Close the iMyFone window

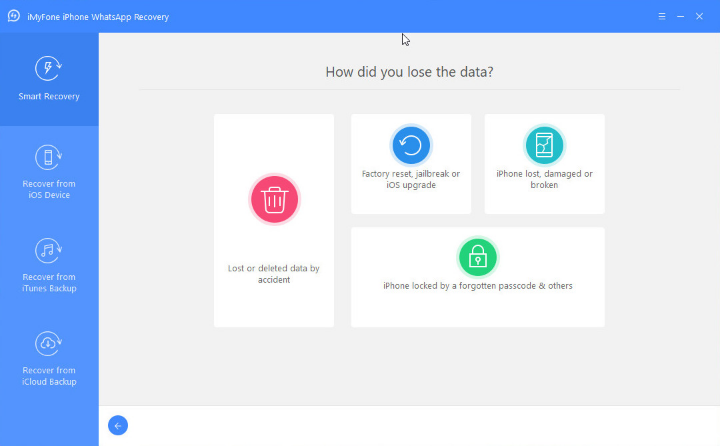[699, 17]
